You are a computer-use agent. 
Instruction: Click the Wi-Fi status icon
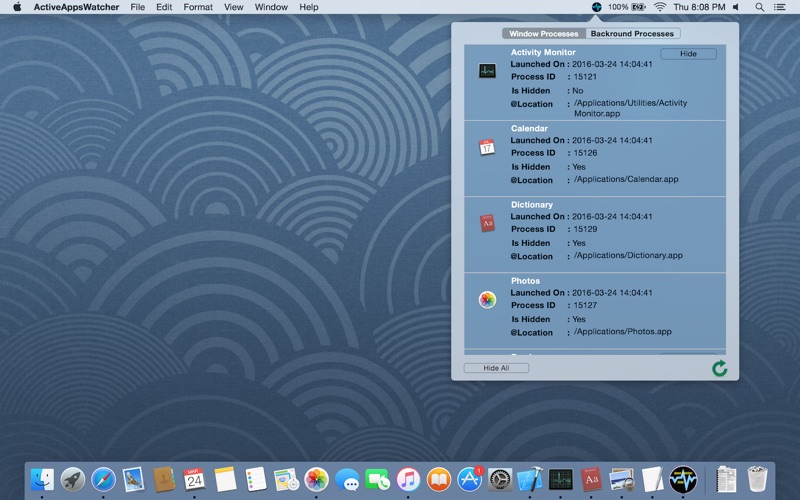click(660, 7)
